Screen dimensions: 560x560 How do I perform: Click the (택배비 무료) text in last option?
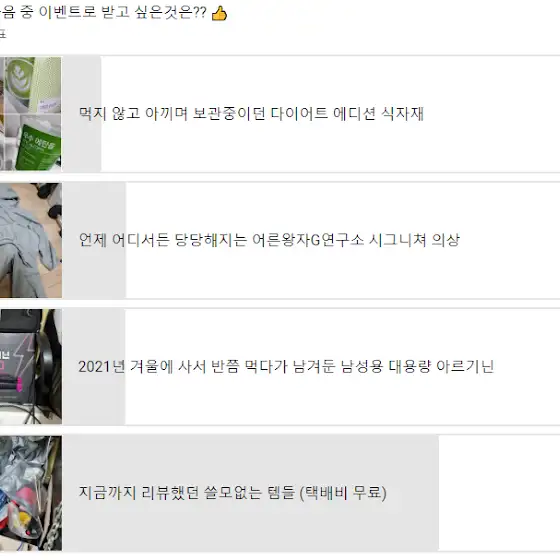tap(343, 493)
